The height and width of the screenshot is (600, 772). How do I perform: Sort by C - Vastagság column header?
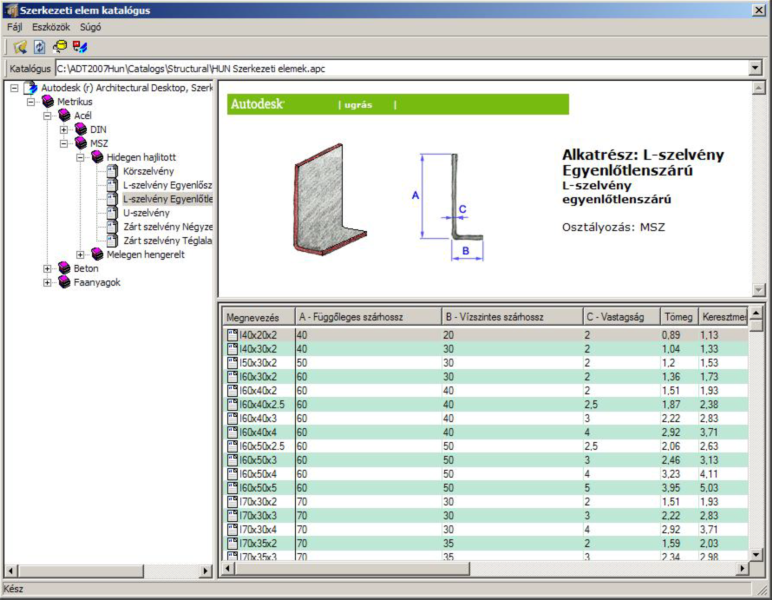621,317
